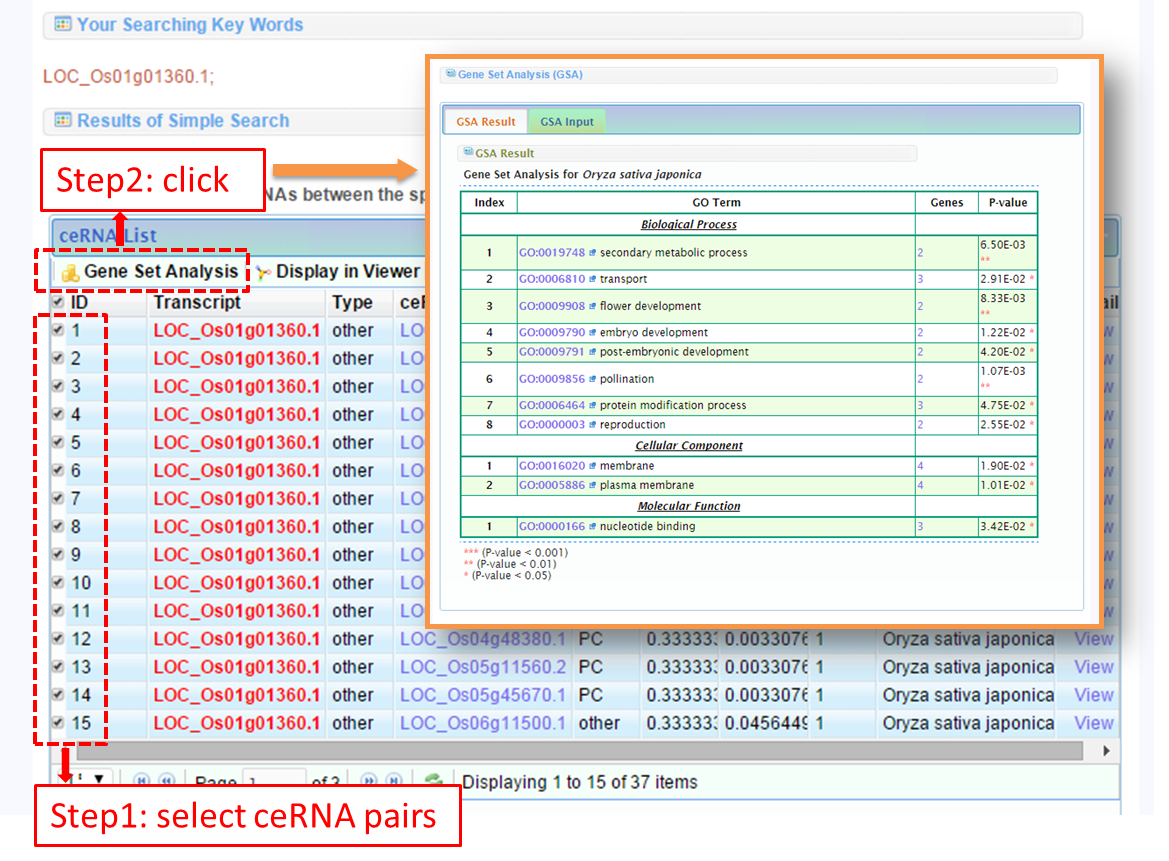The image size is (1169, 861).
Task: Go to the first page of results
Action: (141, 781)
